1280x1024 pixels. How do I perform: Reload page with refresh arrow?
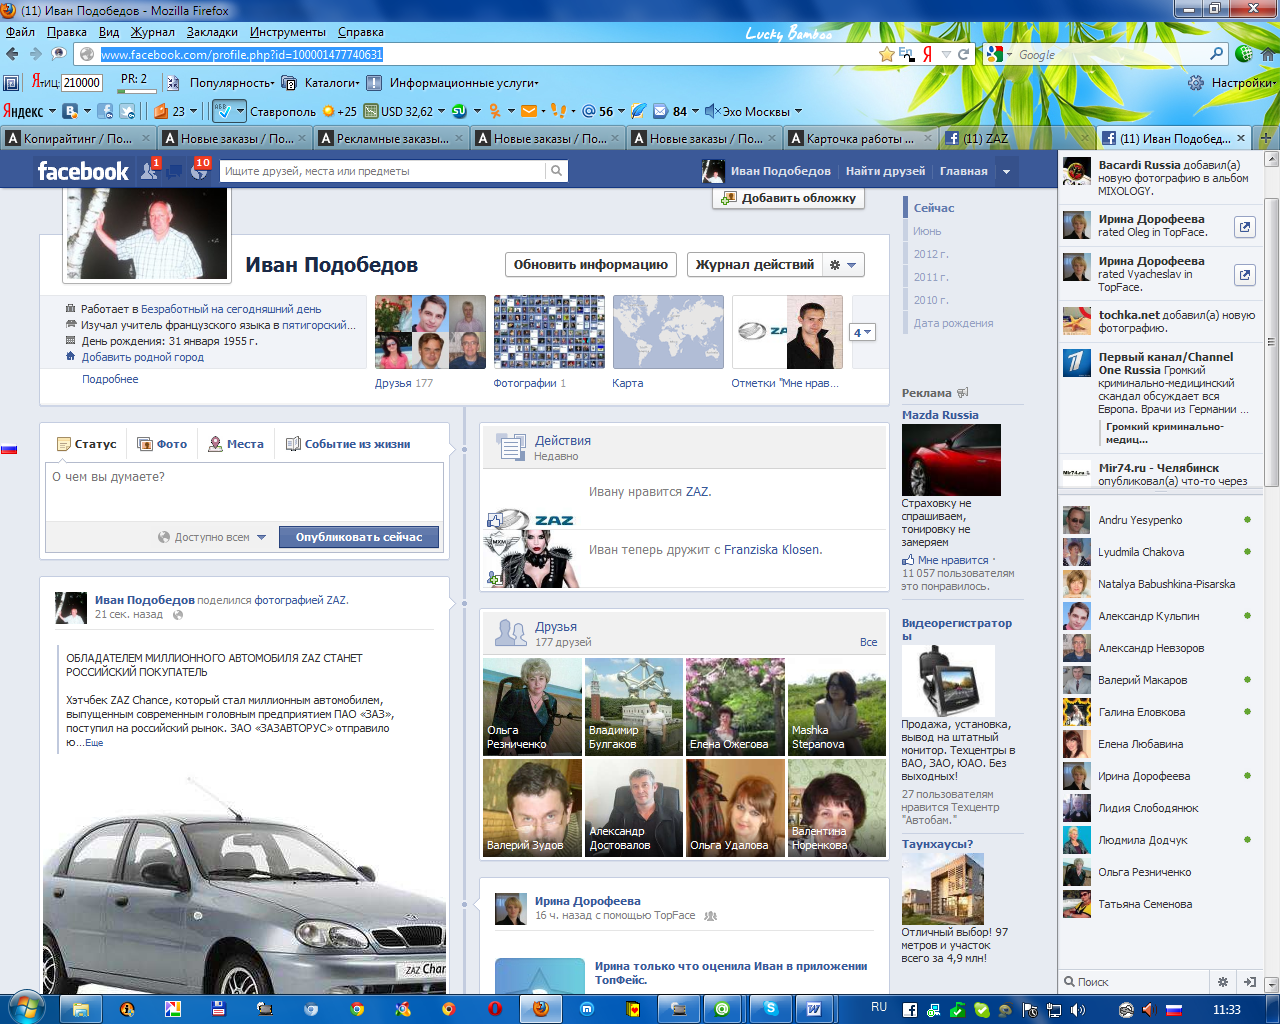[964, 55]
